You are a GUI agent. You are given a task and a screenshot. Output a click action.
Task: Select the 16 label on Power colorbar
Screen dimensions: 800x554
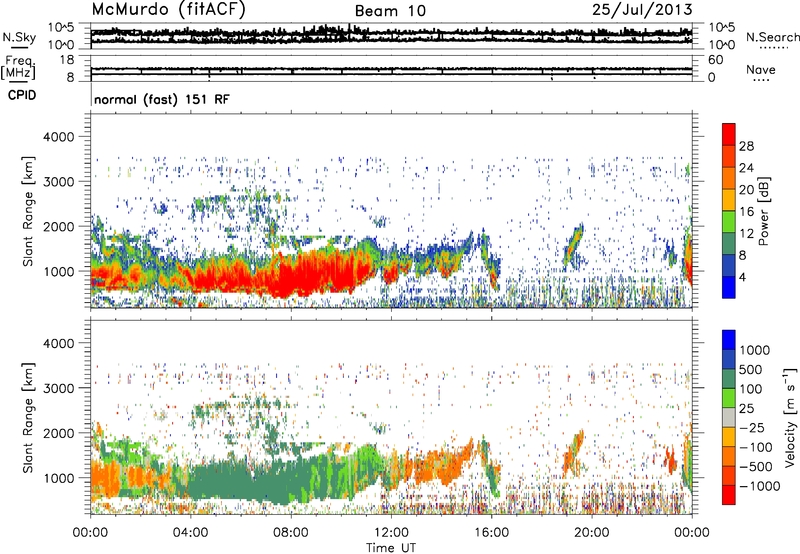point(746,212)
